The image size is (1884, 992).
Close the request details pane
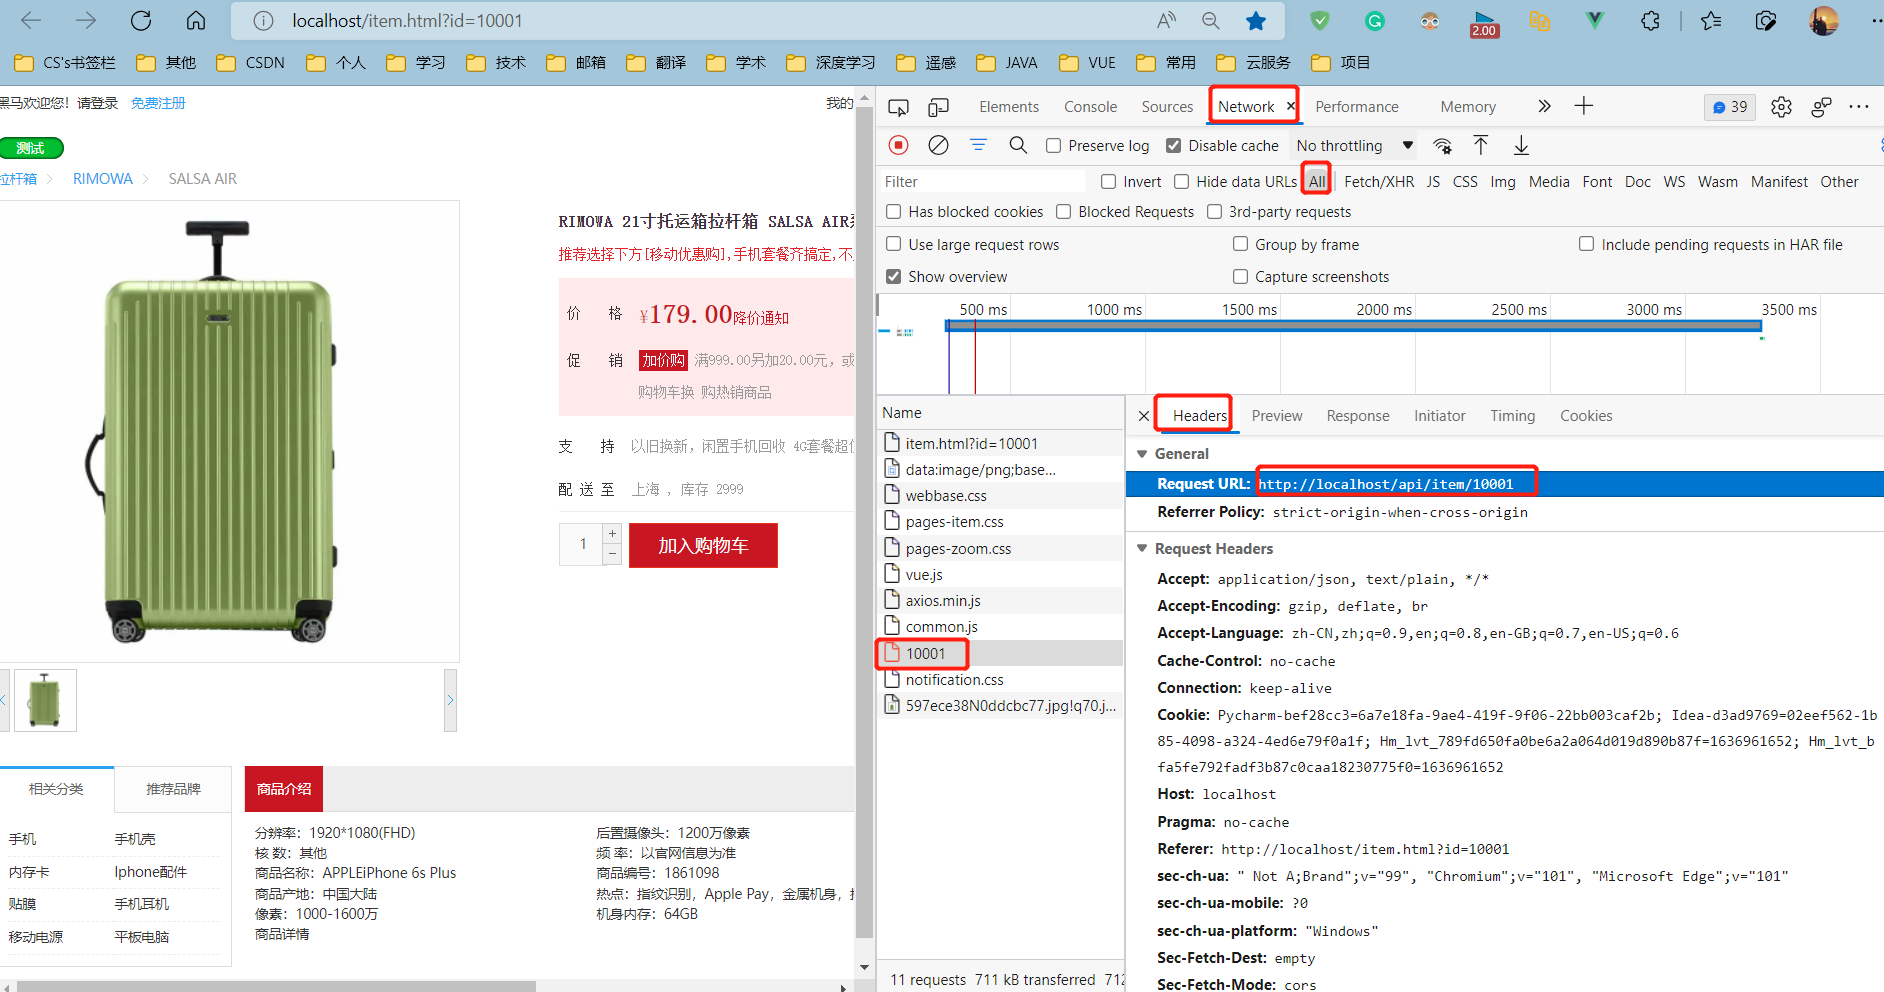tap(1144, 416)
